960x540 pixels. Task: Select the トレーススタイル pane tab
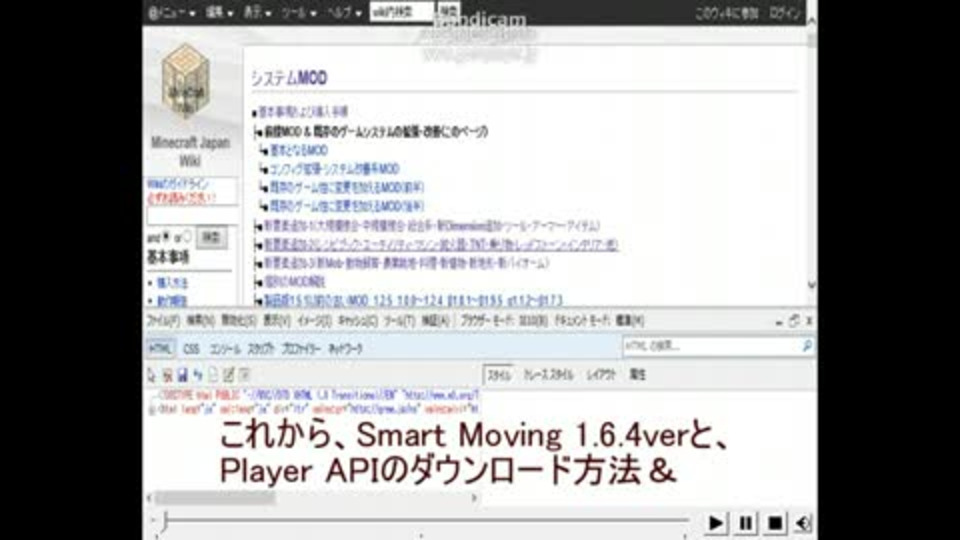pos(548,375)
